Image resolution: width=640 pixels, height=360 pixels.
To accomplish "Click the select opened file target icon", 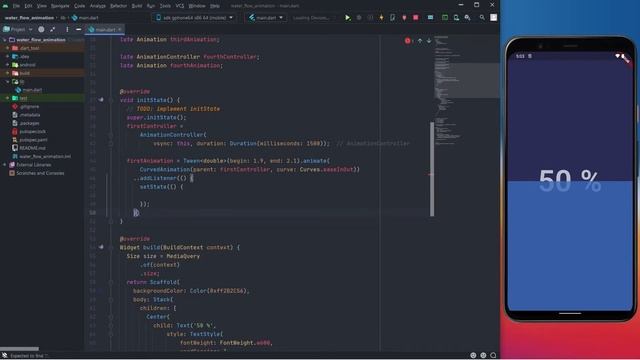I will 41,29.
